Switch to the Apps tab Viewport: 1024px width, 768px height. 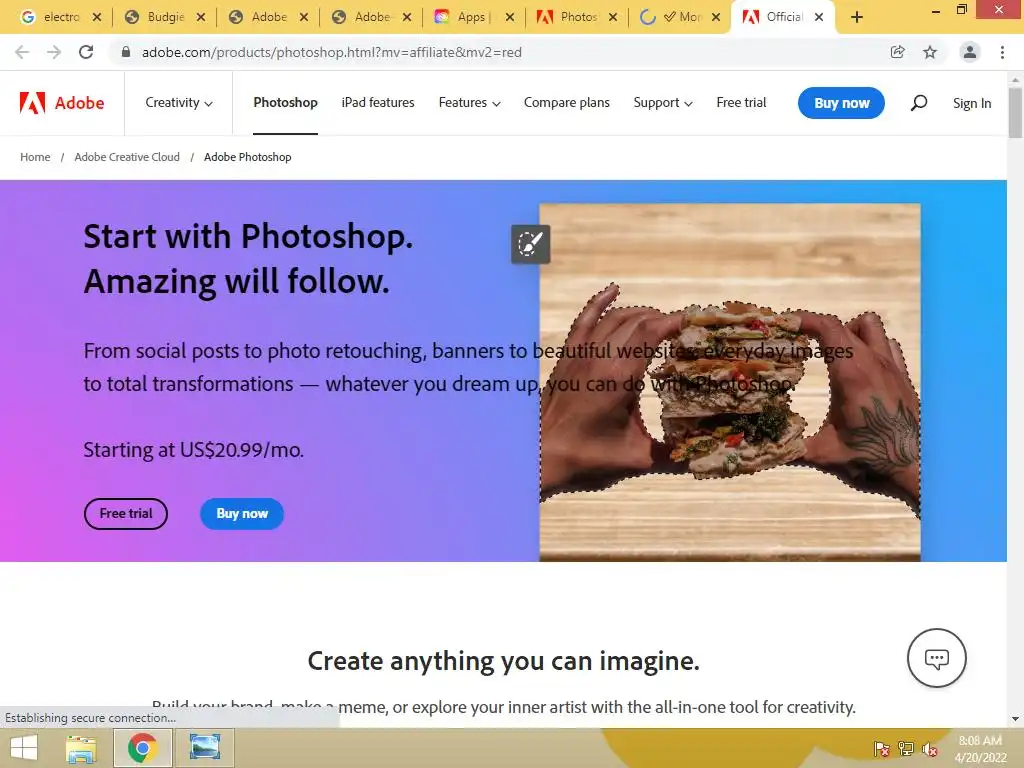tap(472, 18)
